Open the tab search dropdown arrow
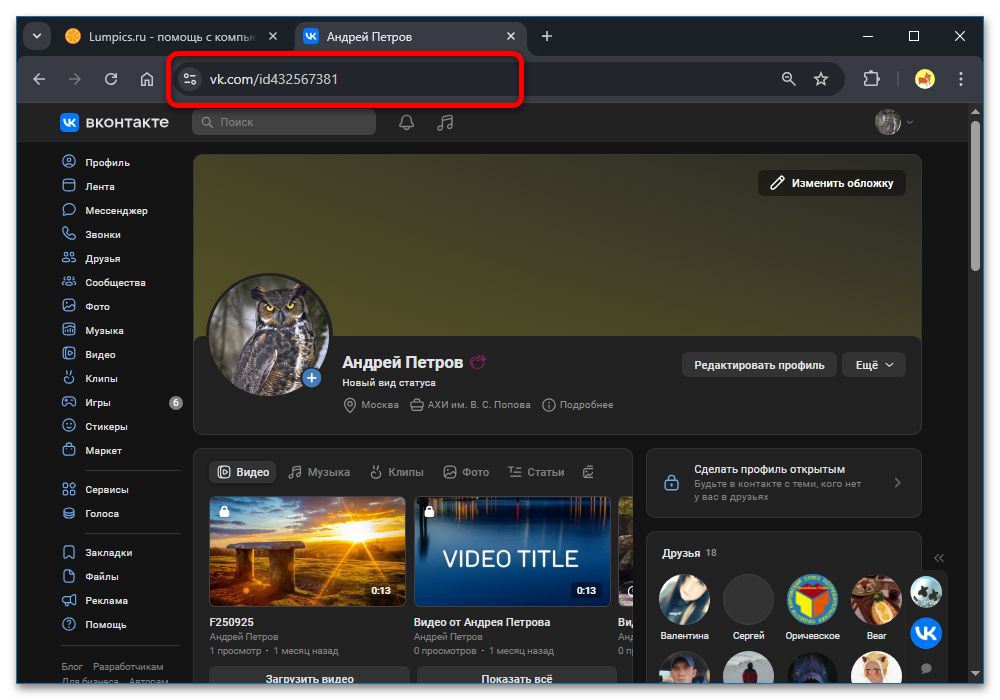Screen dimensions: 1000x700 pyautogui.click(x=37, y=36)
